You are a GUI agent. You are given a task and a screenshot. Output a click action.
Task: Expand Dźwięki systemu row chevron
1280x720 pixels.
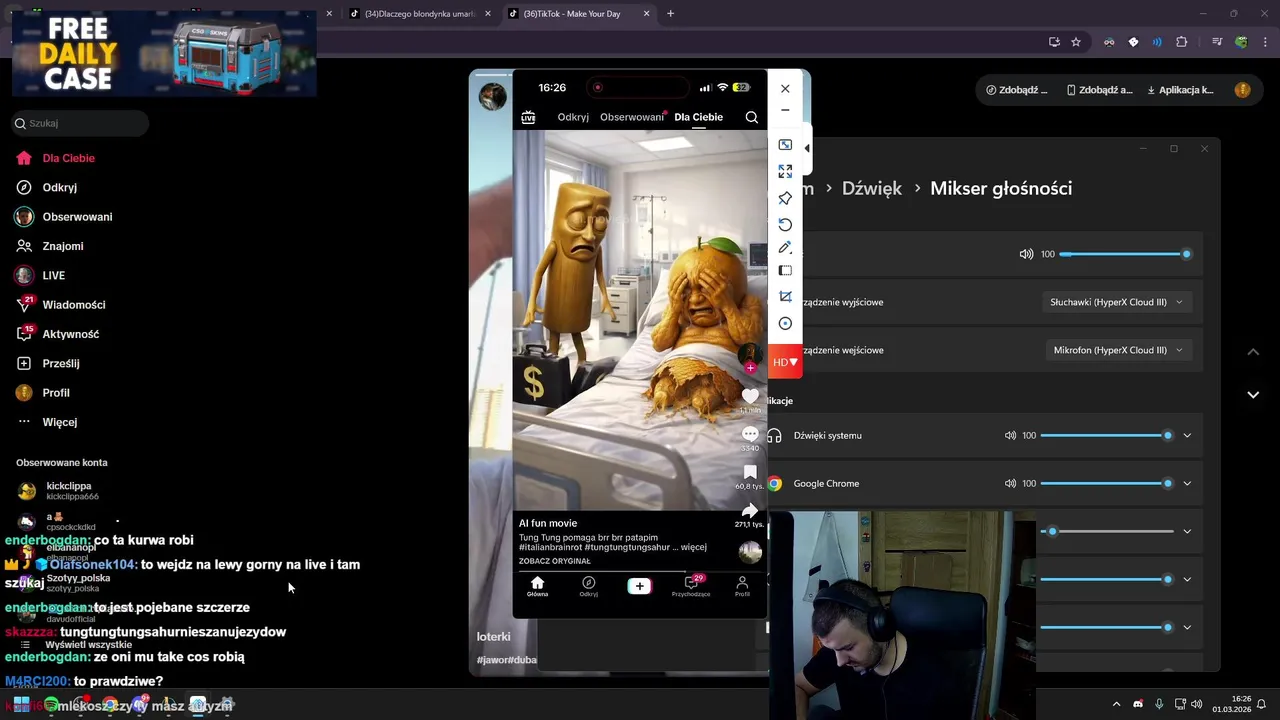pos(1187,436)
